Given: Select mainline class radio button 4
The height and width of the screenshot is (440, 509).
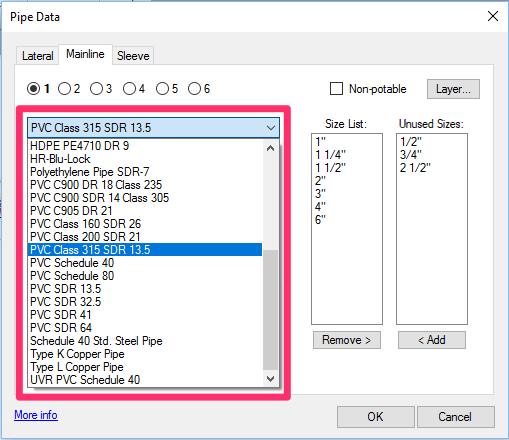Looking at the screenshot, I should tap(129, 89).
